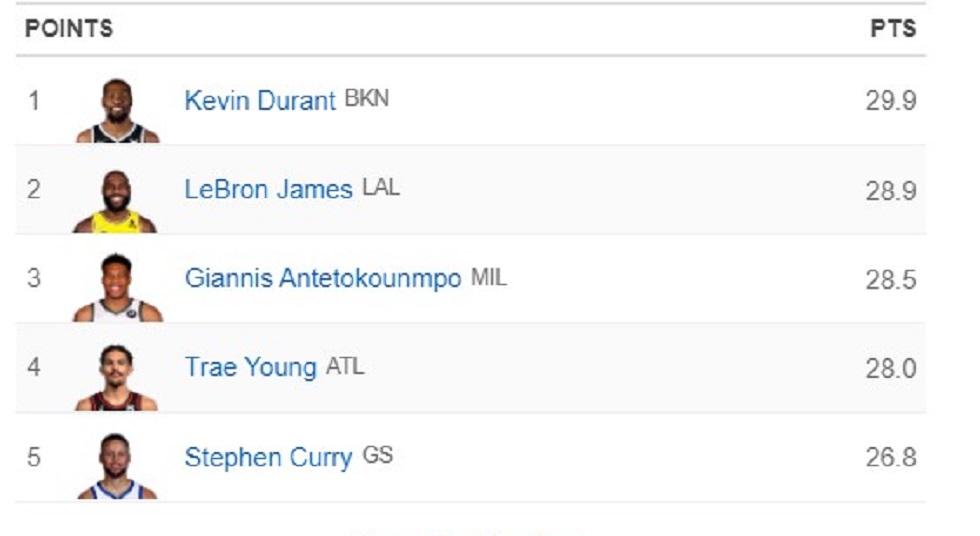Click the 28.0 points value for Trae Young
The width and height of the screenshot is (980, 536).
[891, 368]
